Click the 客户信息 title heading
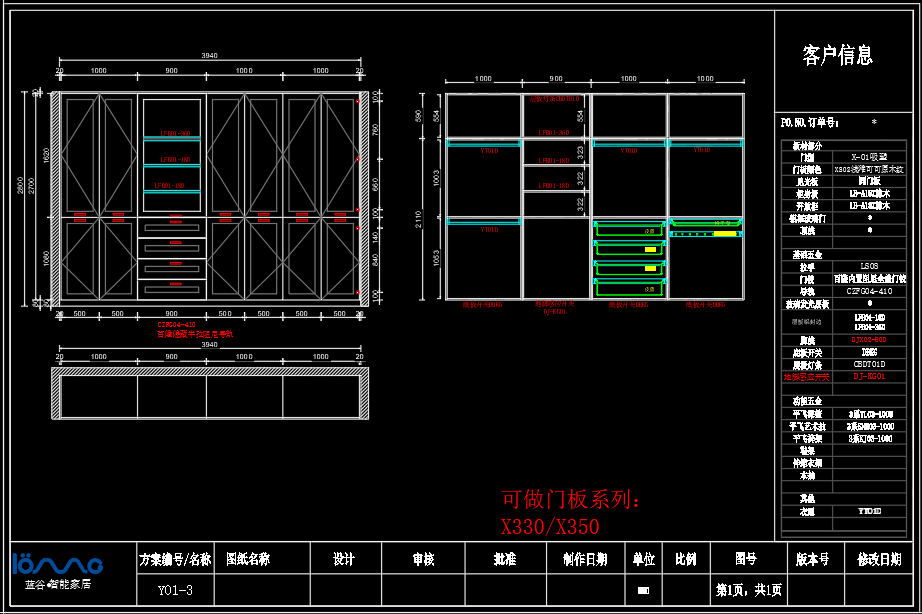922x614 pixels. [837, 55]
